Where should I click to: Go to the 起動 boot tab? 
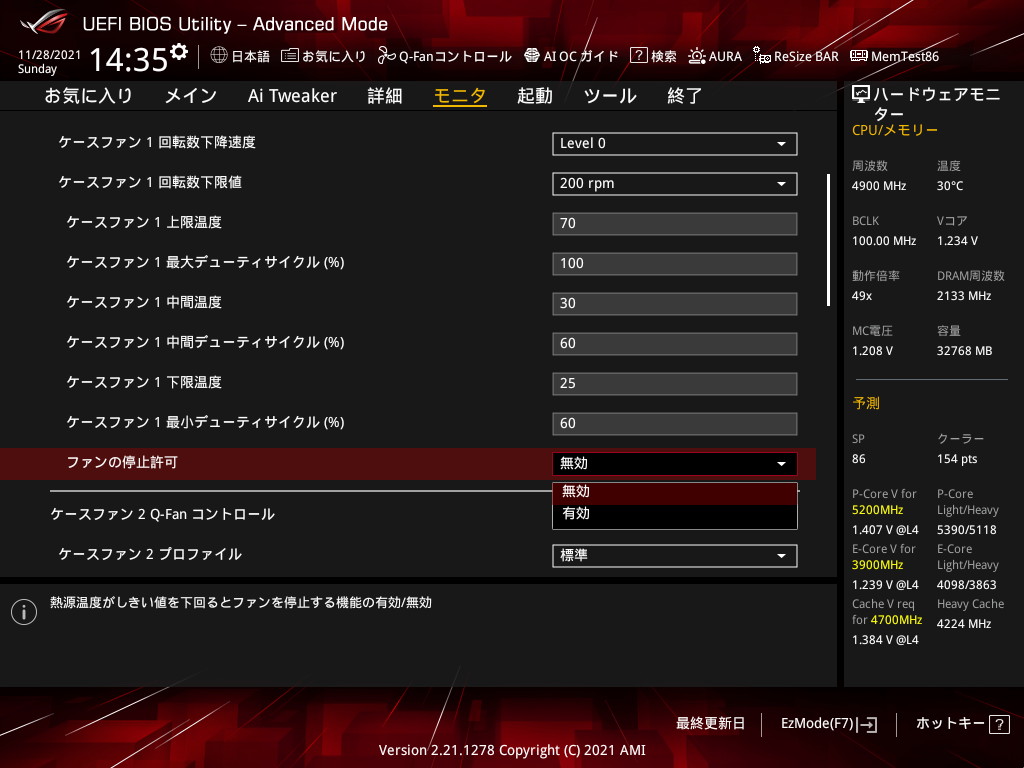pos(534,96)
